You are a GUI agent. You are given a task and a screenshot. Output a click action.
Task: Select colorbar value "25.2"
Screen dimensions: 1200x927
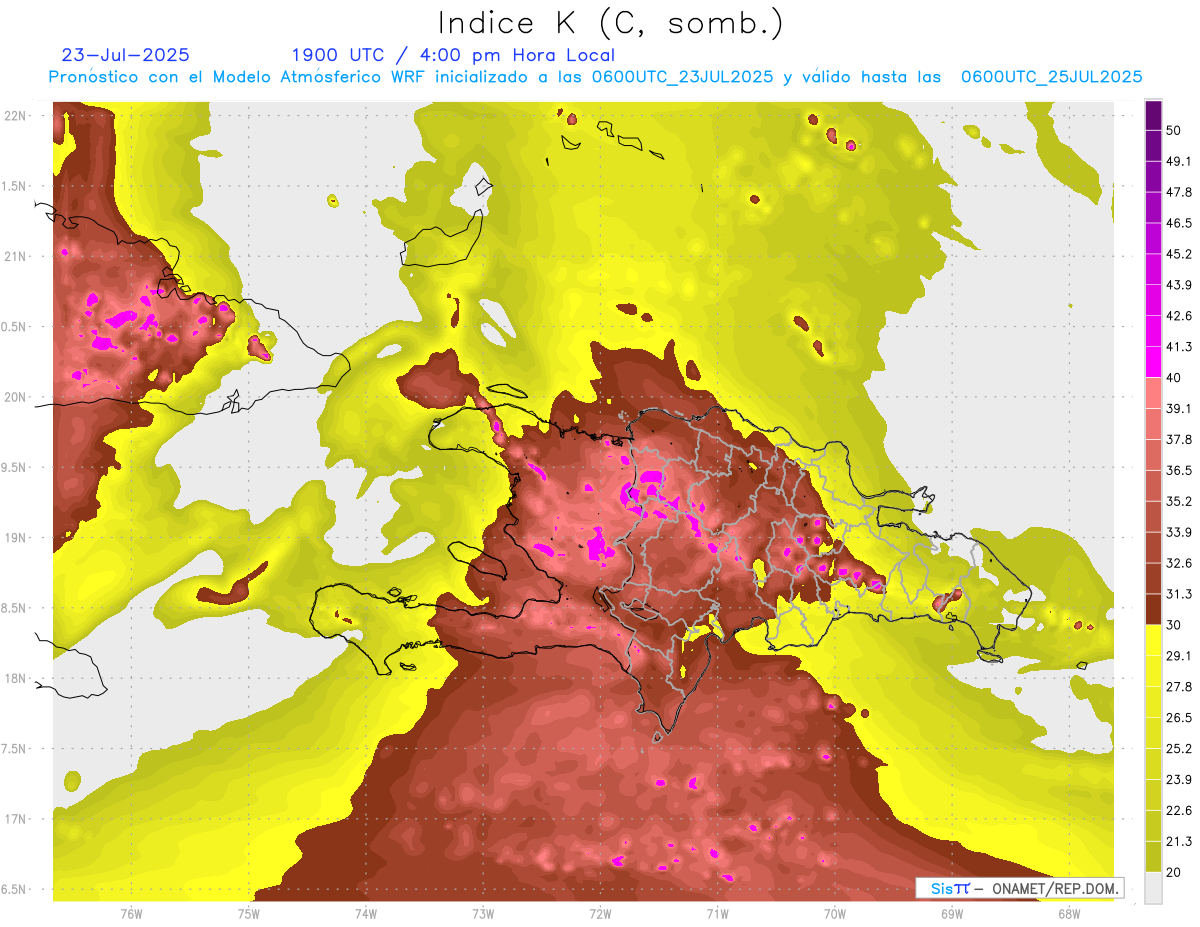(1180, 749)
